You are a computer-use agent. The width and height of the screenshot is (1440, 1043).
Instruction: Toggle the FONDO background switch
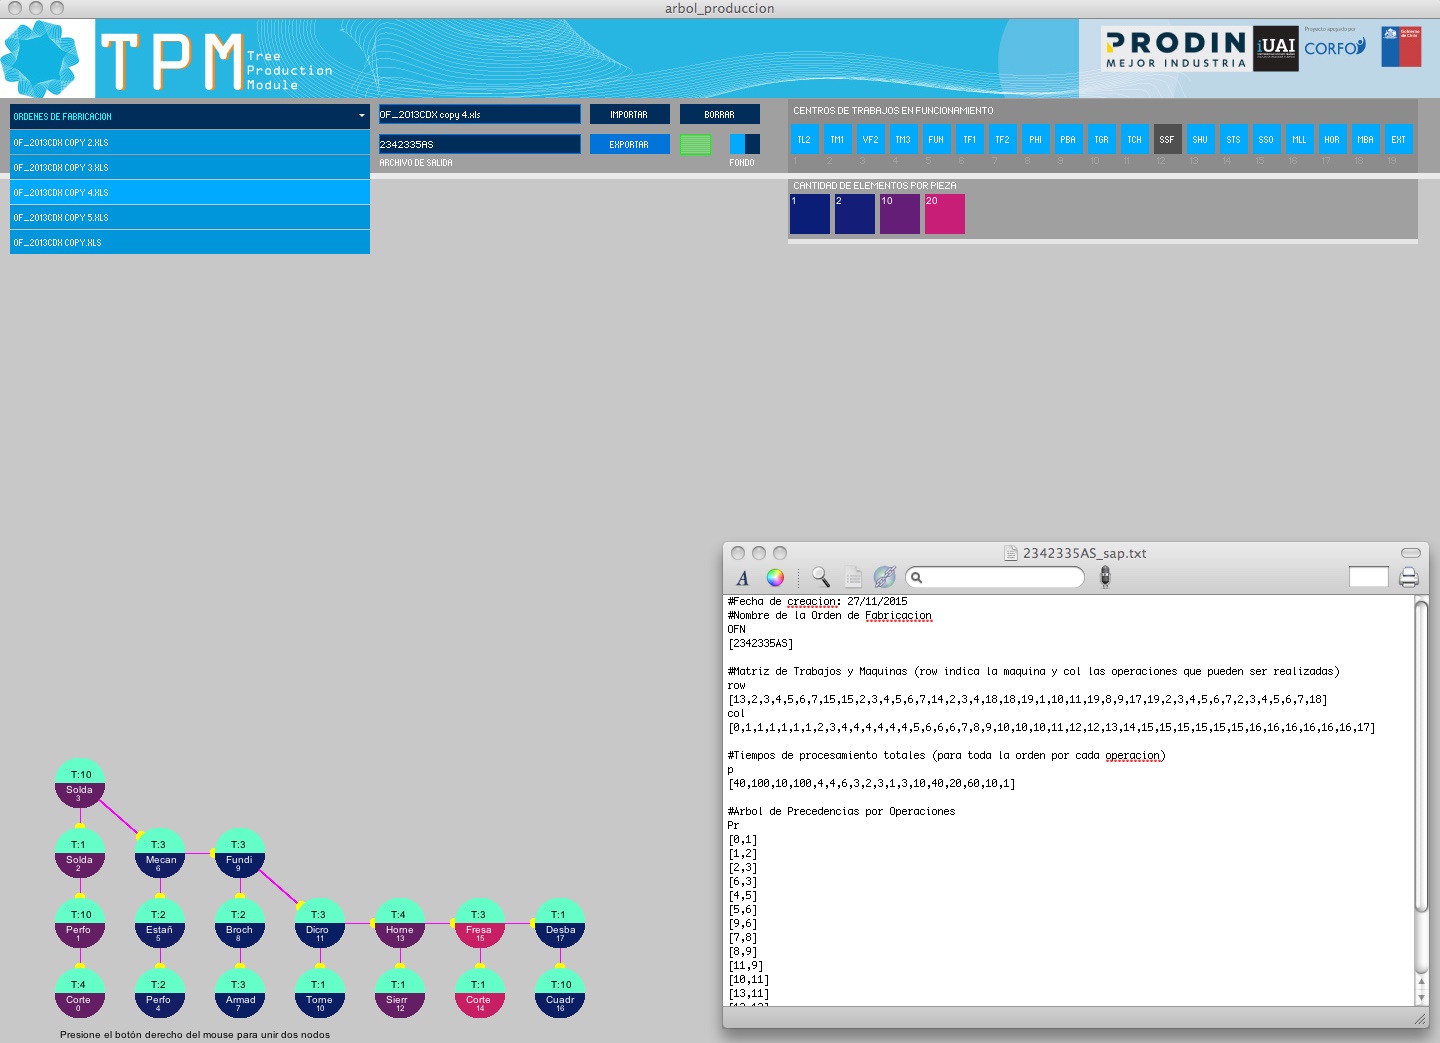tap(744, 144)
